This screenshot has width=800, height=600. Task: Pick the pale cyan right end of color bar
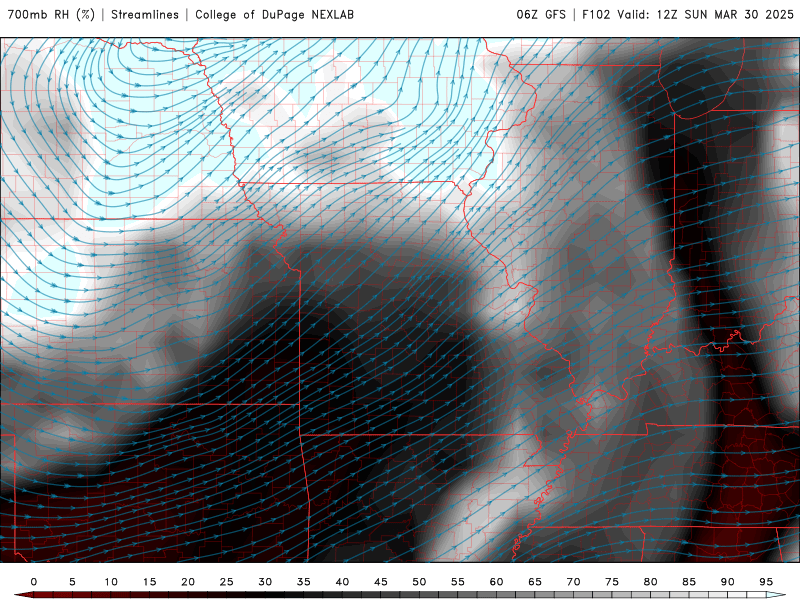click(776, 595)
